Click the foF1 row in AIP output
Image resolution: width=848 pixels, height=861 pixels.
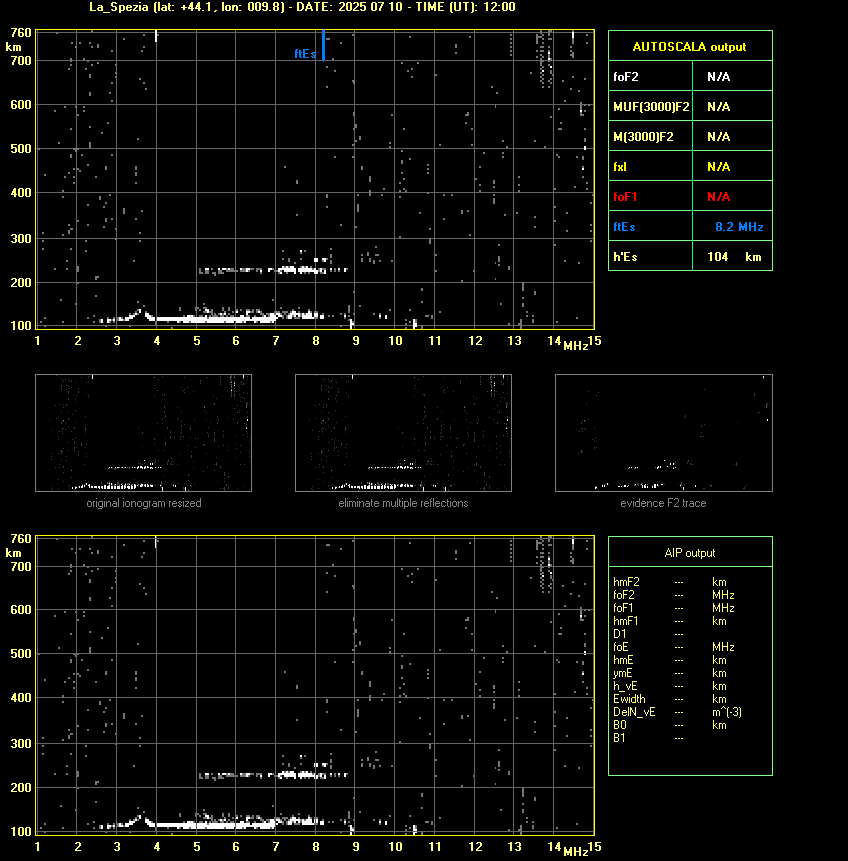pyautogui.click(x=674, y=608)
